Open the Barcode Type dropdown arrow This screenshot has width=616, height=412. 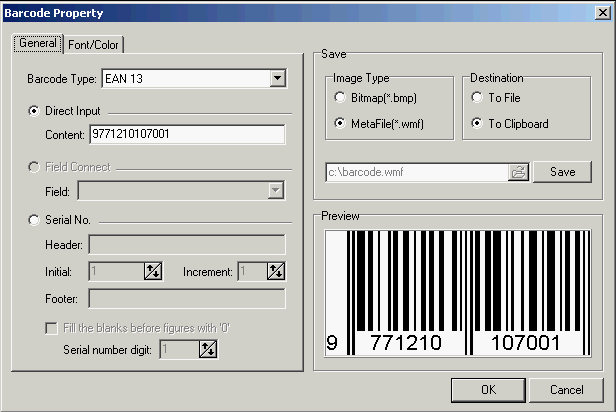pos(277,78)
